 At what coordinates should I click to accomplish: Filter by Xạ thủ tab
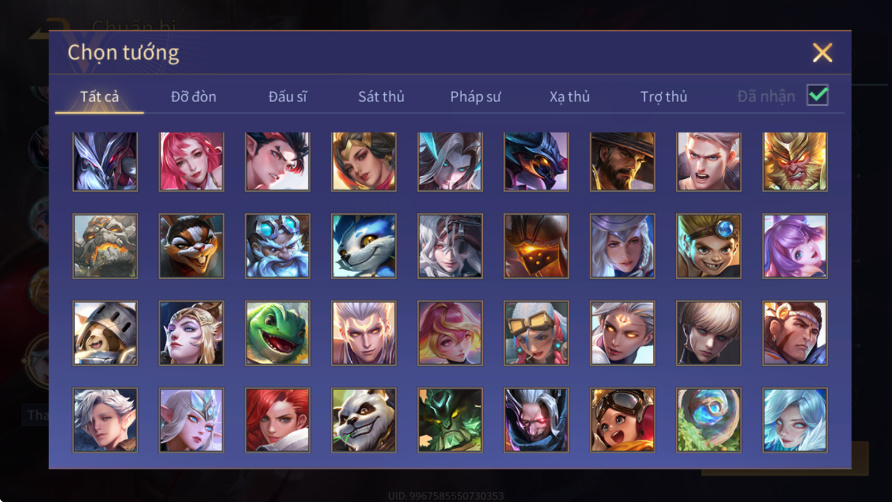coord(569,97)
